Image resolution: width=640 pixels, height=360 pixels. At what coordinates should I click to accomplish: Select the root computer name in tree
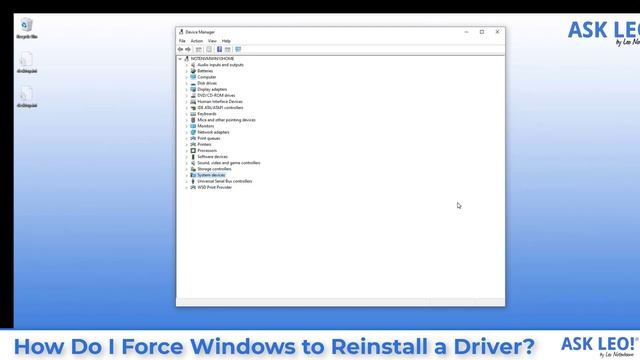(x=212, y=59)
